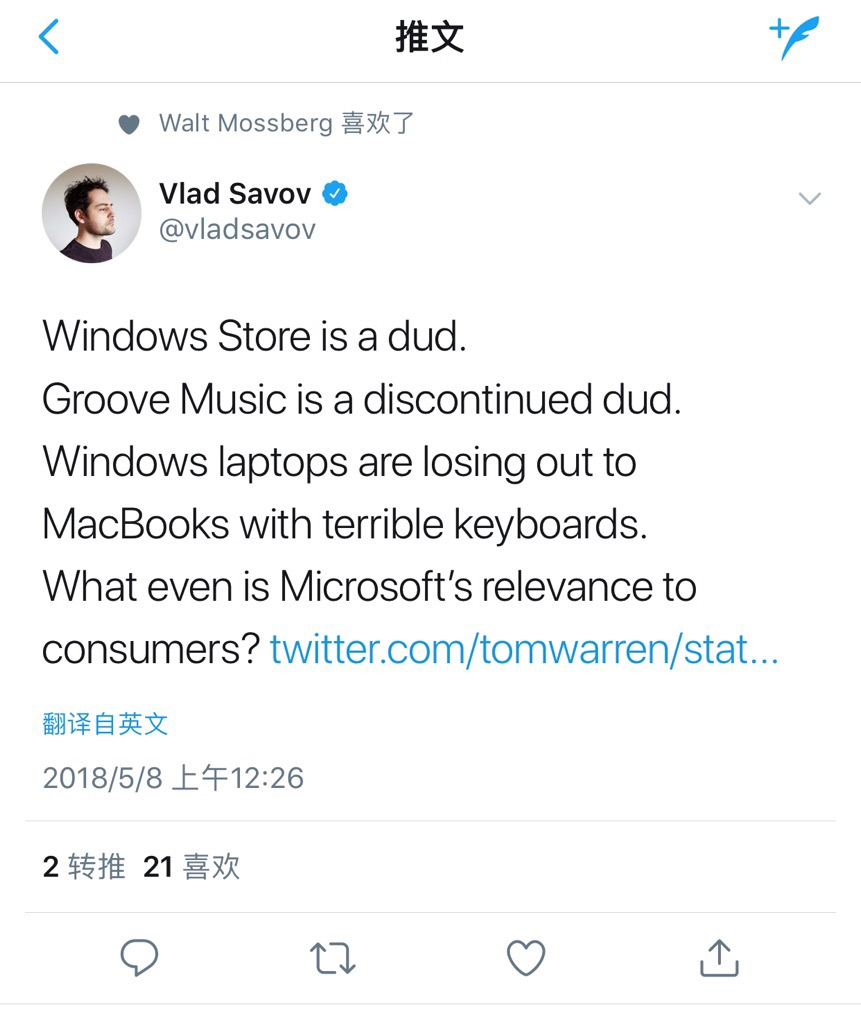Compose a new tweet with feather icon
This screenshot has width=861, height=1013.
[794, 37]
